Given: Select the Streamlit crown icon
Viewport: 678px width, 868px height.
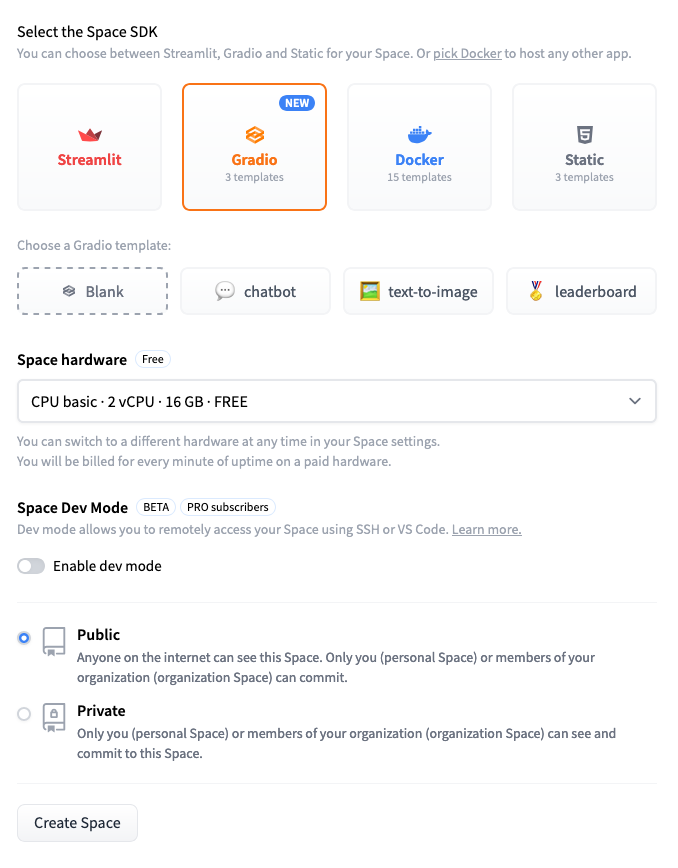Looking at the screenshot, I should click(x=90, y=135).
